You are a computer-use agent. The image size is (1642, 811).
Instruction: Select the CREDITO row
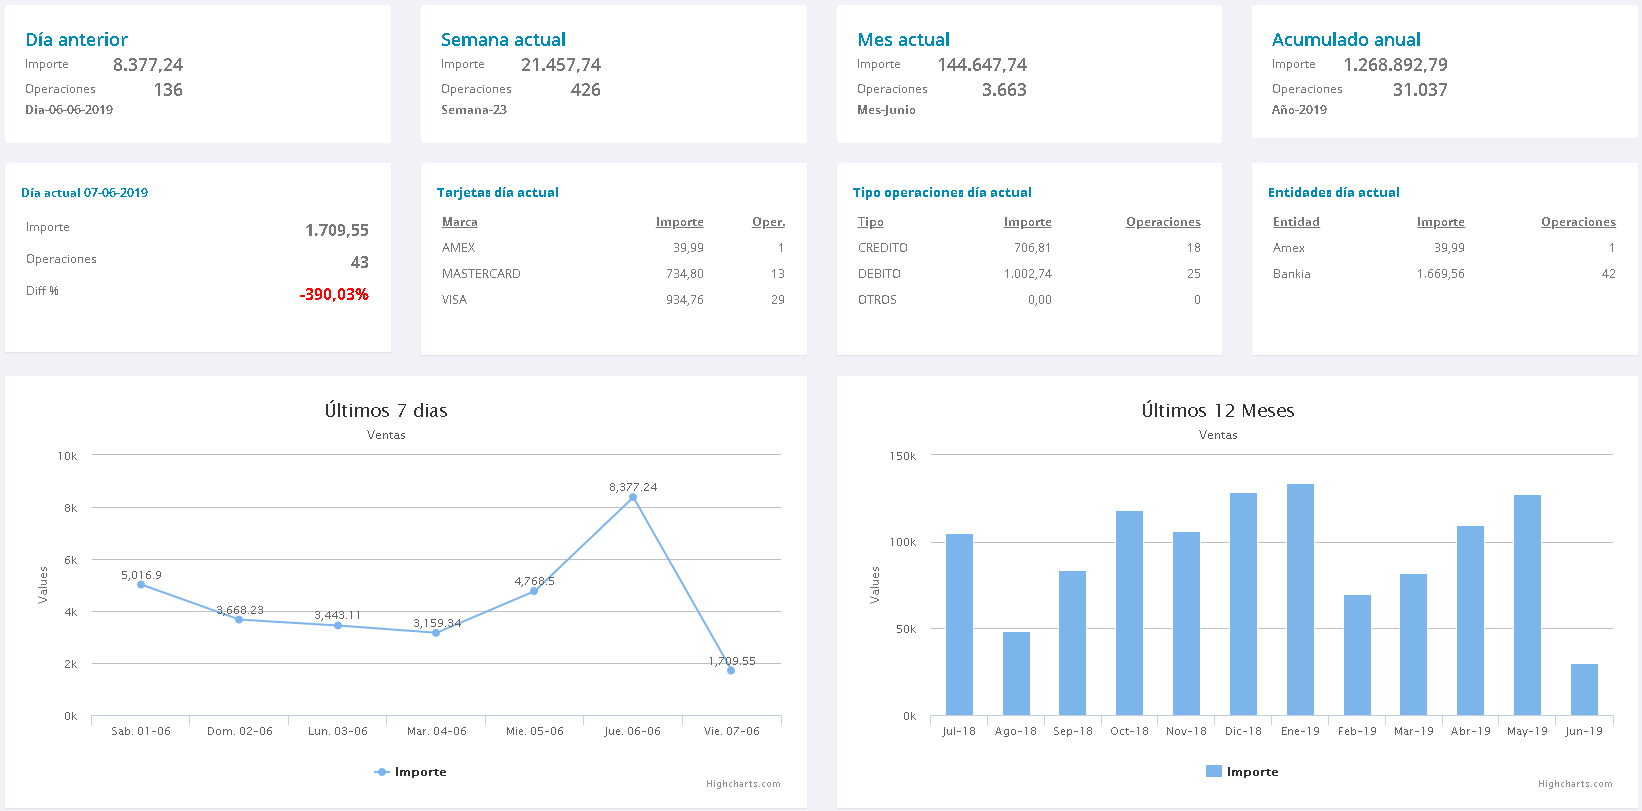click(1029, 248)
